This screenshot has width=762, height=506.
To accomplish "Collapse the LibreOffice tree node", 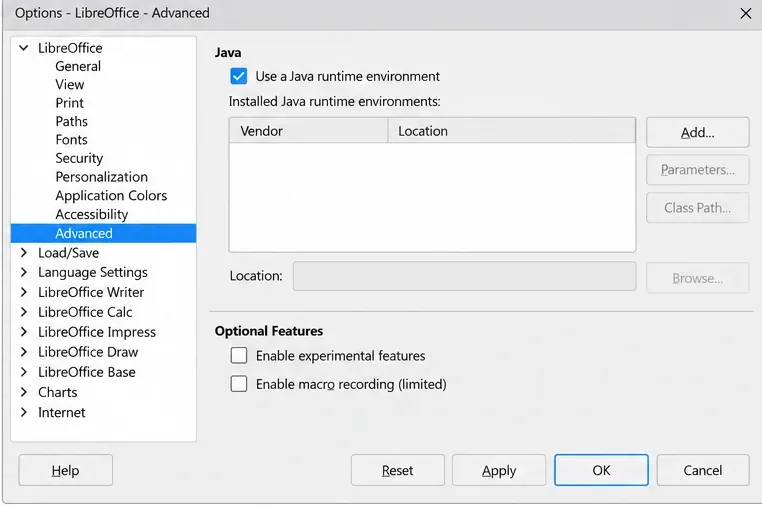I will click(23, 48).
